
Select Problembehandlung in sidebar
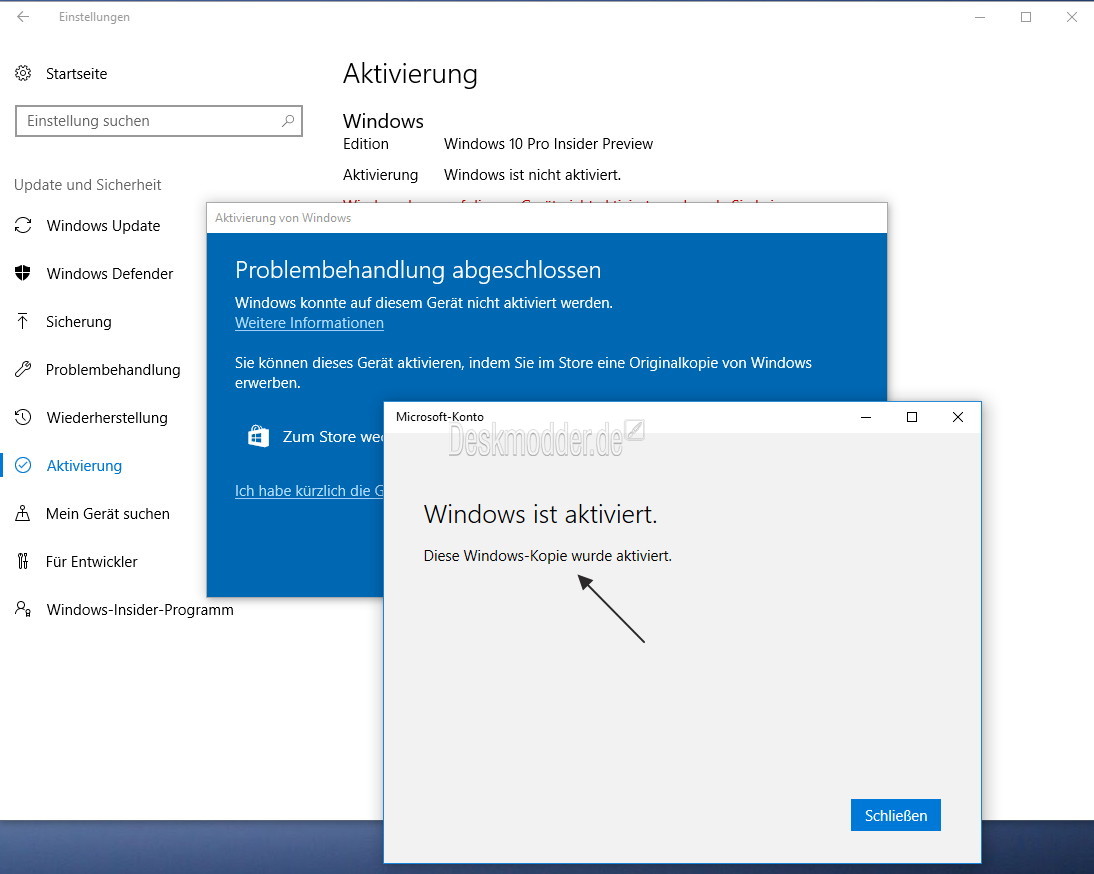pyautogui.click(x=113, y=370)
